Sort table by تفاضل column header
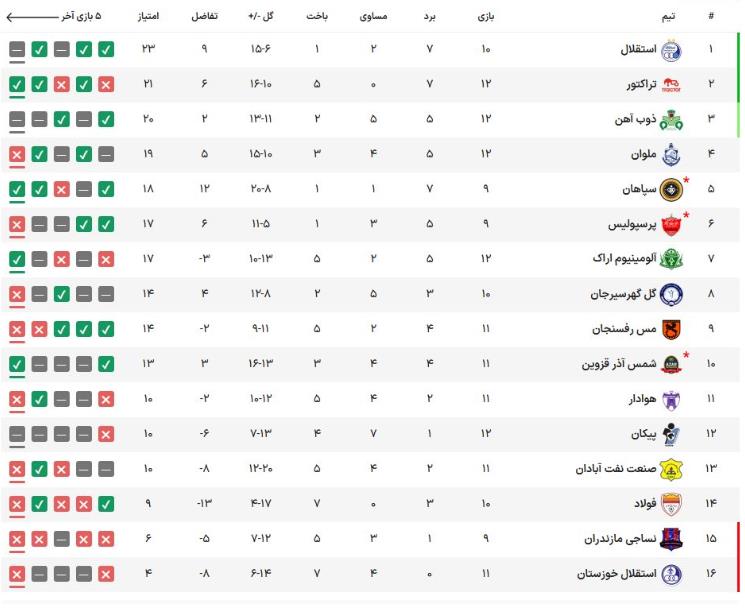745x616 pixels. pos(204,16)
